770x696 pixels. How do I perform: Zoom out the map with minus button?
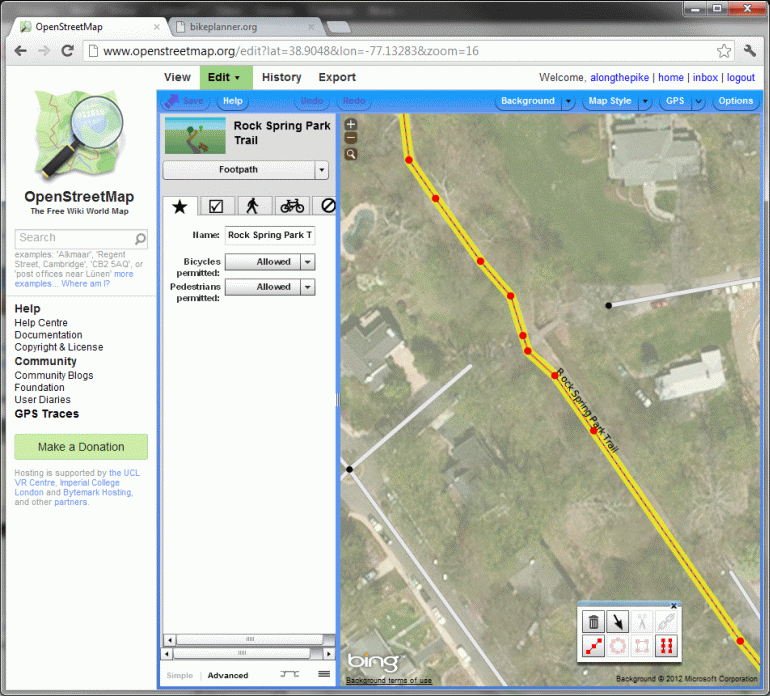point(351,138)
